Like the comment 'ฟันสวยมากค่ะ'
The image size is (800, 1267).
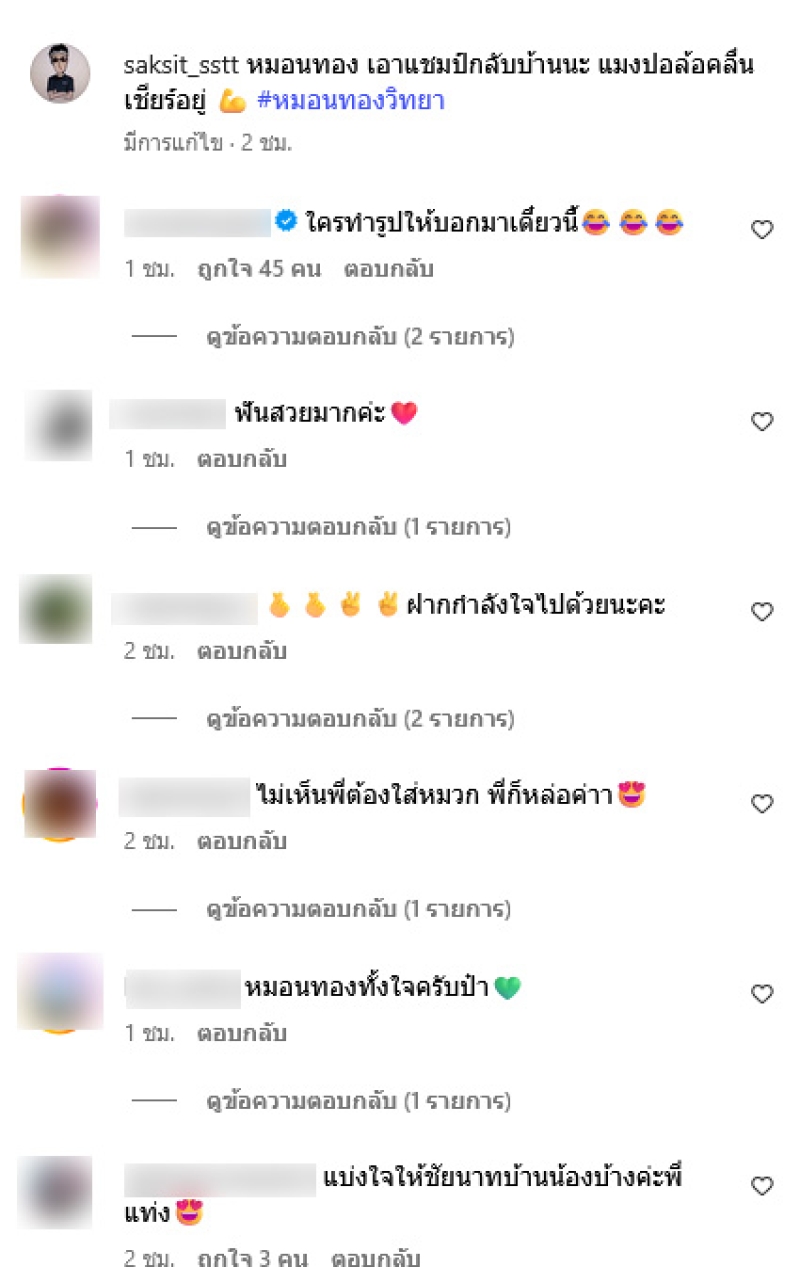[x=762, y=422]
